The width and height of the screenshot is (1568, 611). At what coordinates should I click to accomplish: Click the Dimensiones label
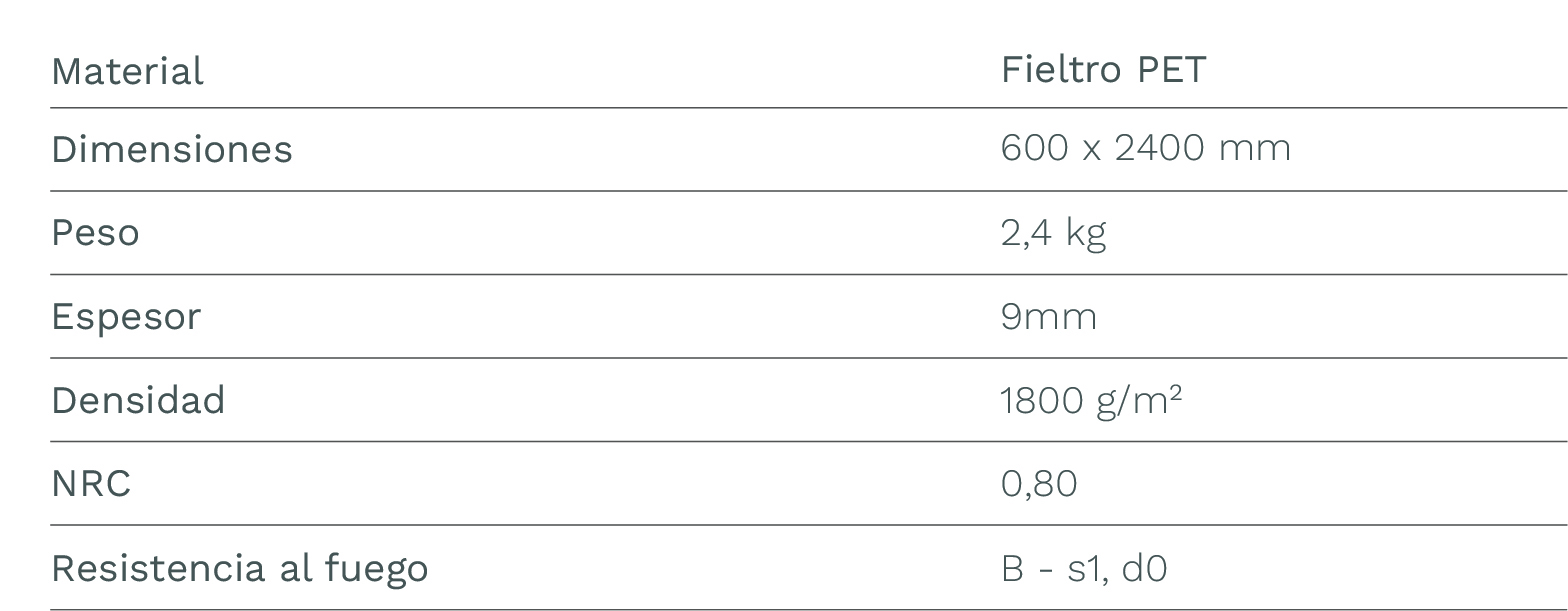tap(172, 149)
